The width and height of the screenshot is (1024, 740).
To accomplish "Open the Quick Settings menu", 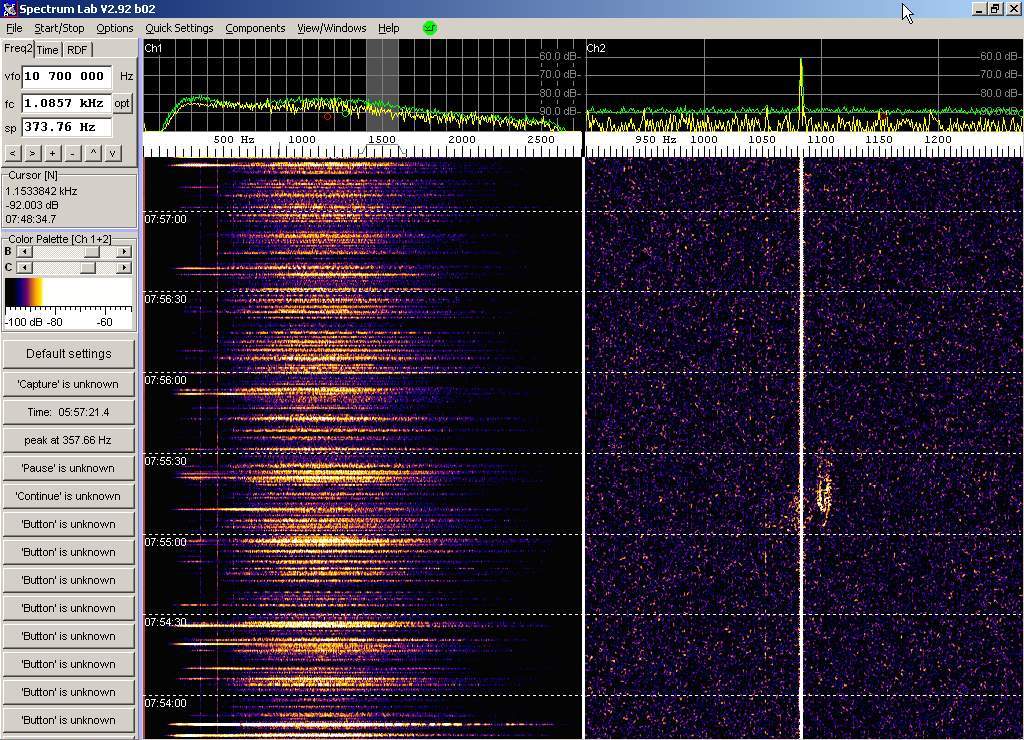I will coord(179,28).
